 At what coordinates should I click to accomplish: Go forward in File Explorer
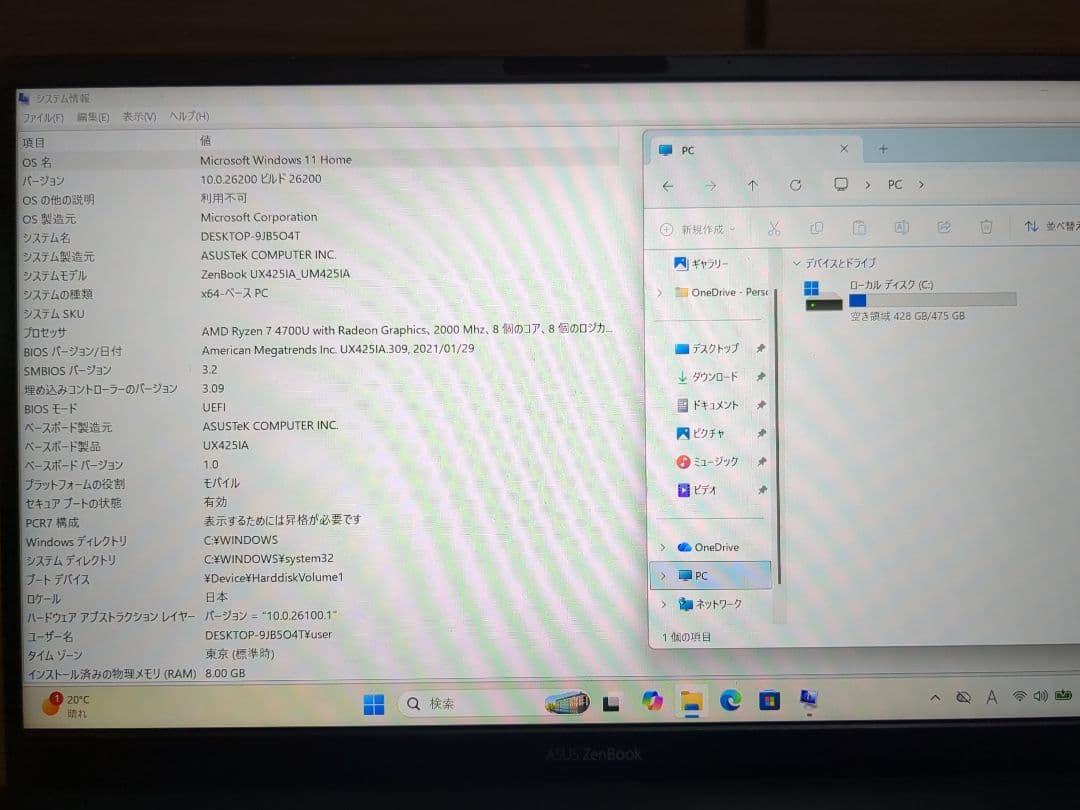click(710, 186)
